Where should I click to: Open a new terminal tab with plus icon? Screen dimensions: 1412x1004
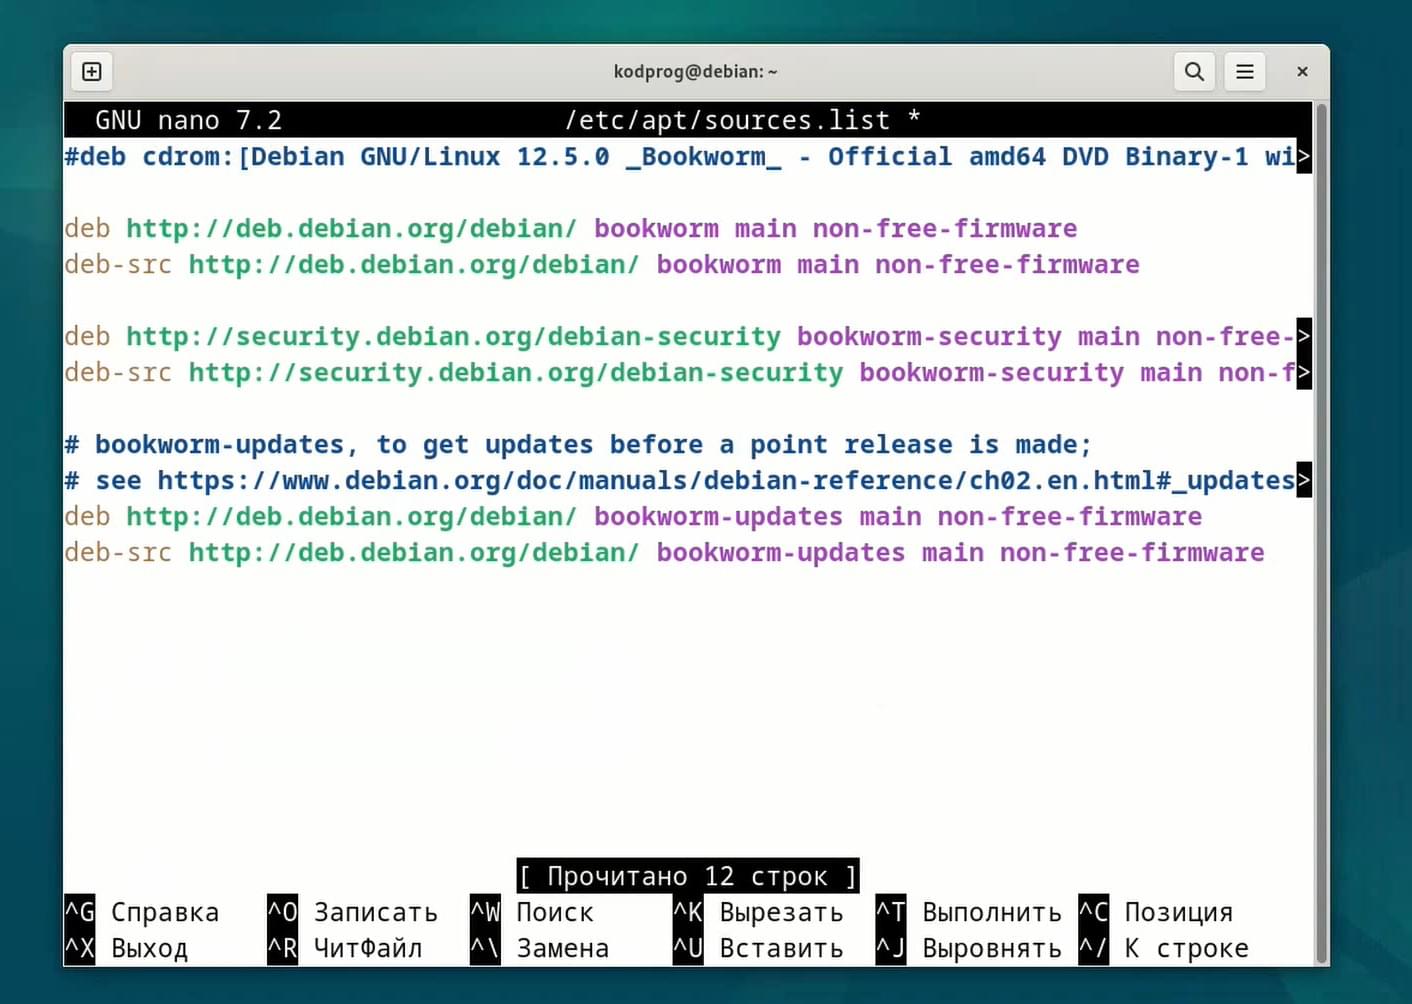[x=92, y=72]
